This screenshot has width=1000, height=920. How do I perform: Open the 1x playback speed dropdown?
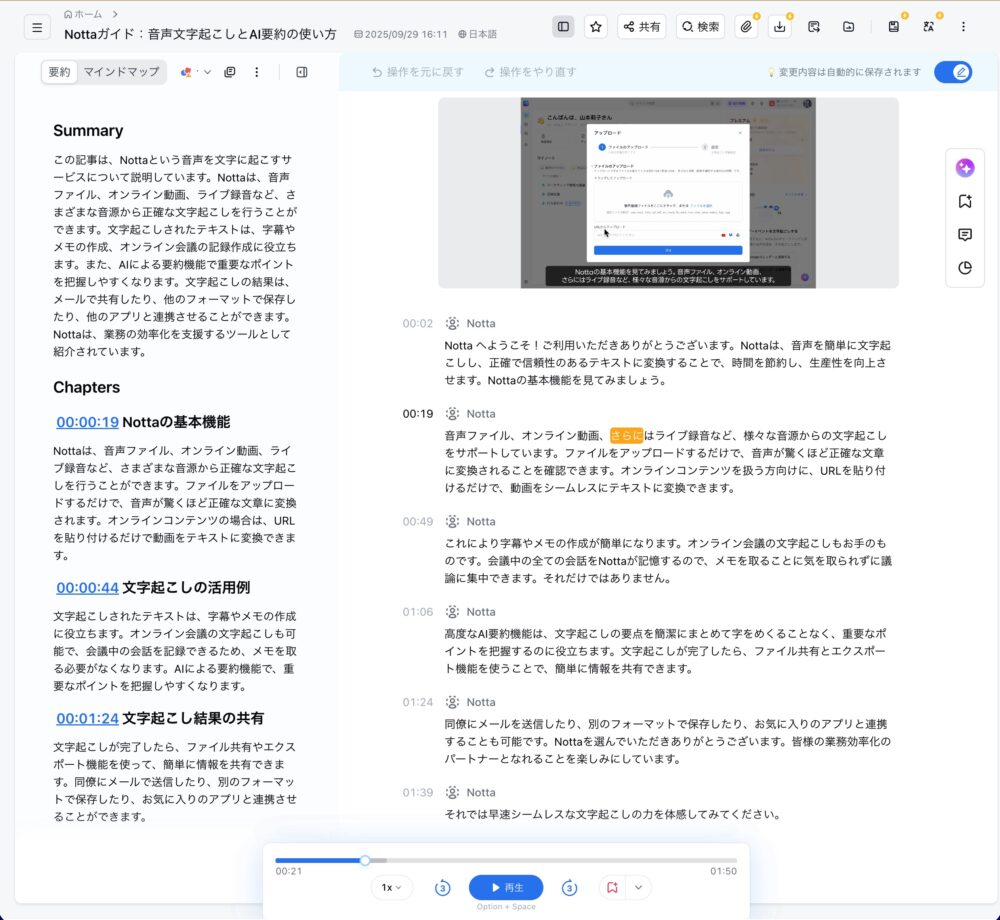tap(391, 888)
